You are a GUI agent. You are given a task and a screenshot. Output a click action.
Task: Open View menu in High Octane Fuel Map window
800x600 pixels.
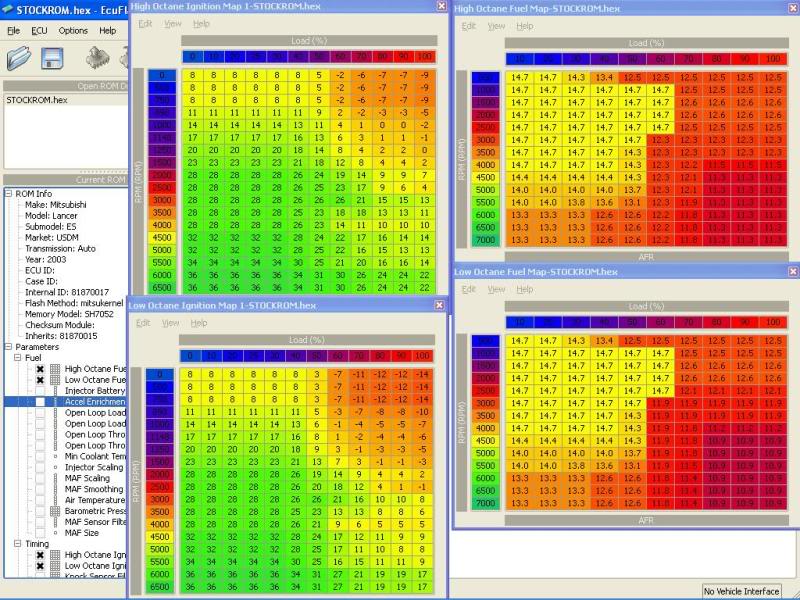pyautogui.click(x=496, y=26)
